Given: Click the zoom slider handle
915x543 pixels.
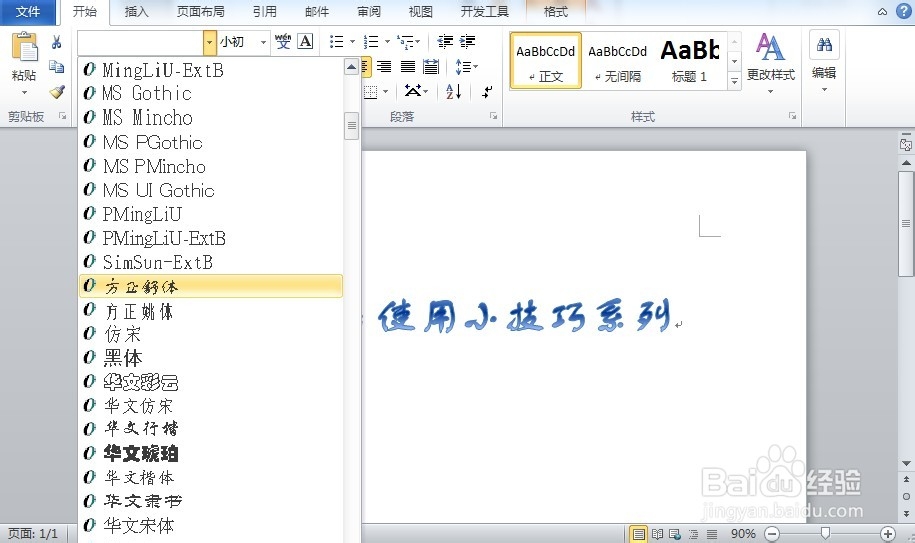Looking at the screenshot, I should tap(825, 533).
